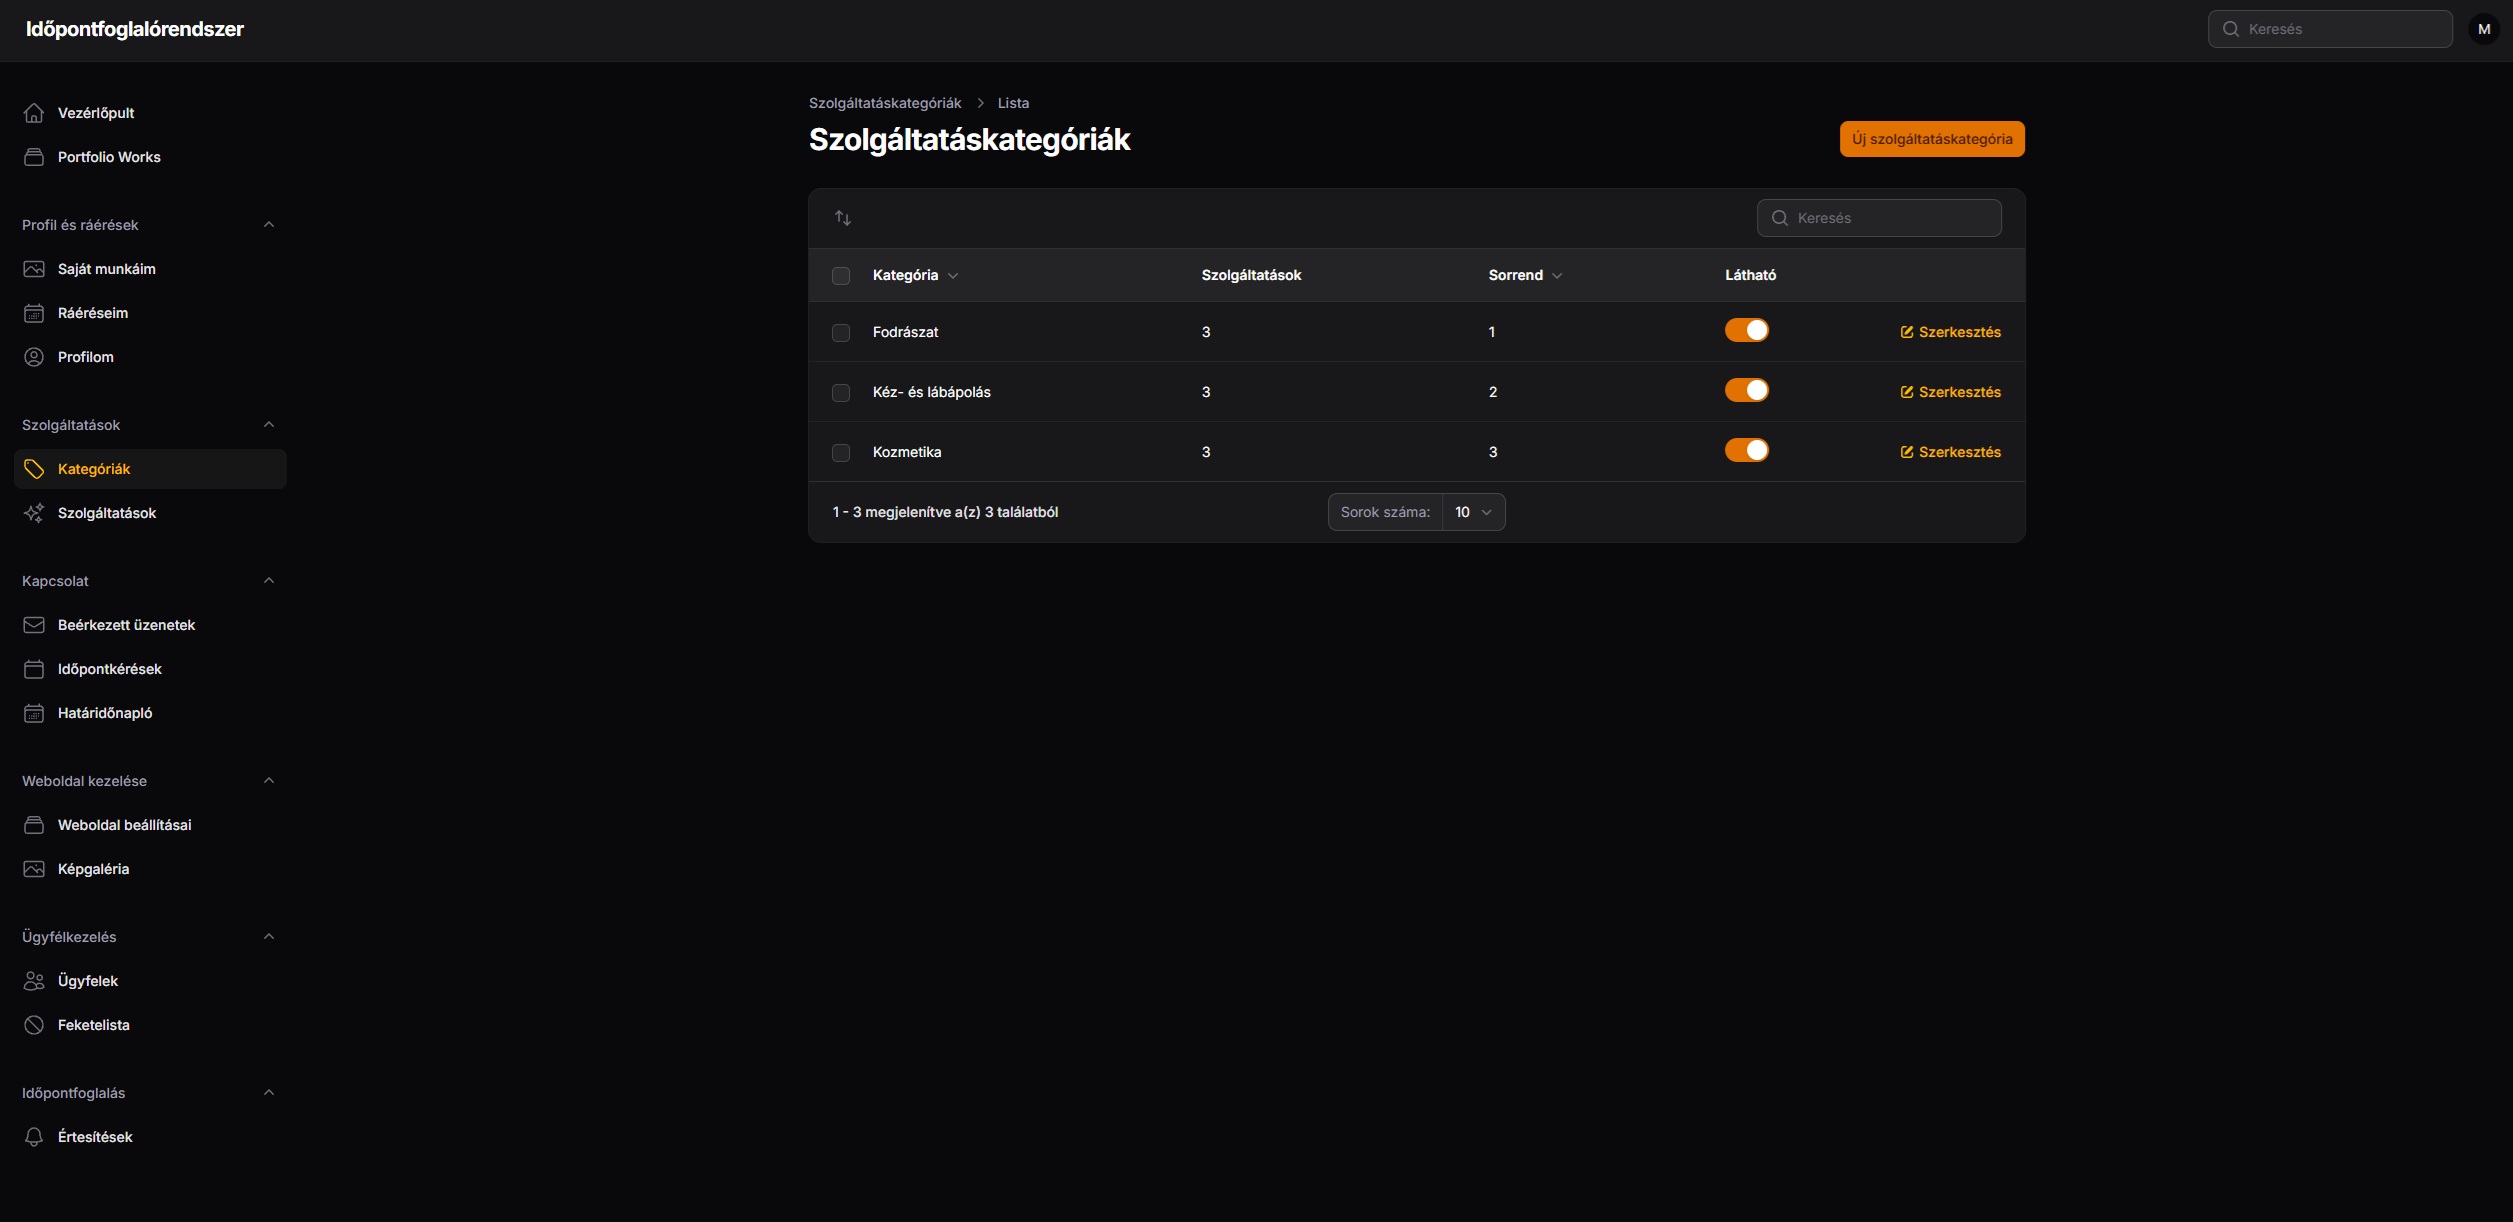Screen dimensions: 2513x1222
Task: Switch off Látható for Kozmetika
Action: (1747, 450)
